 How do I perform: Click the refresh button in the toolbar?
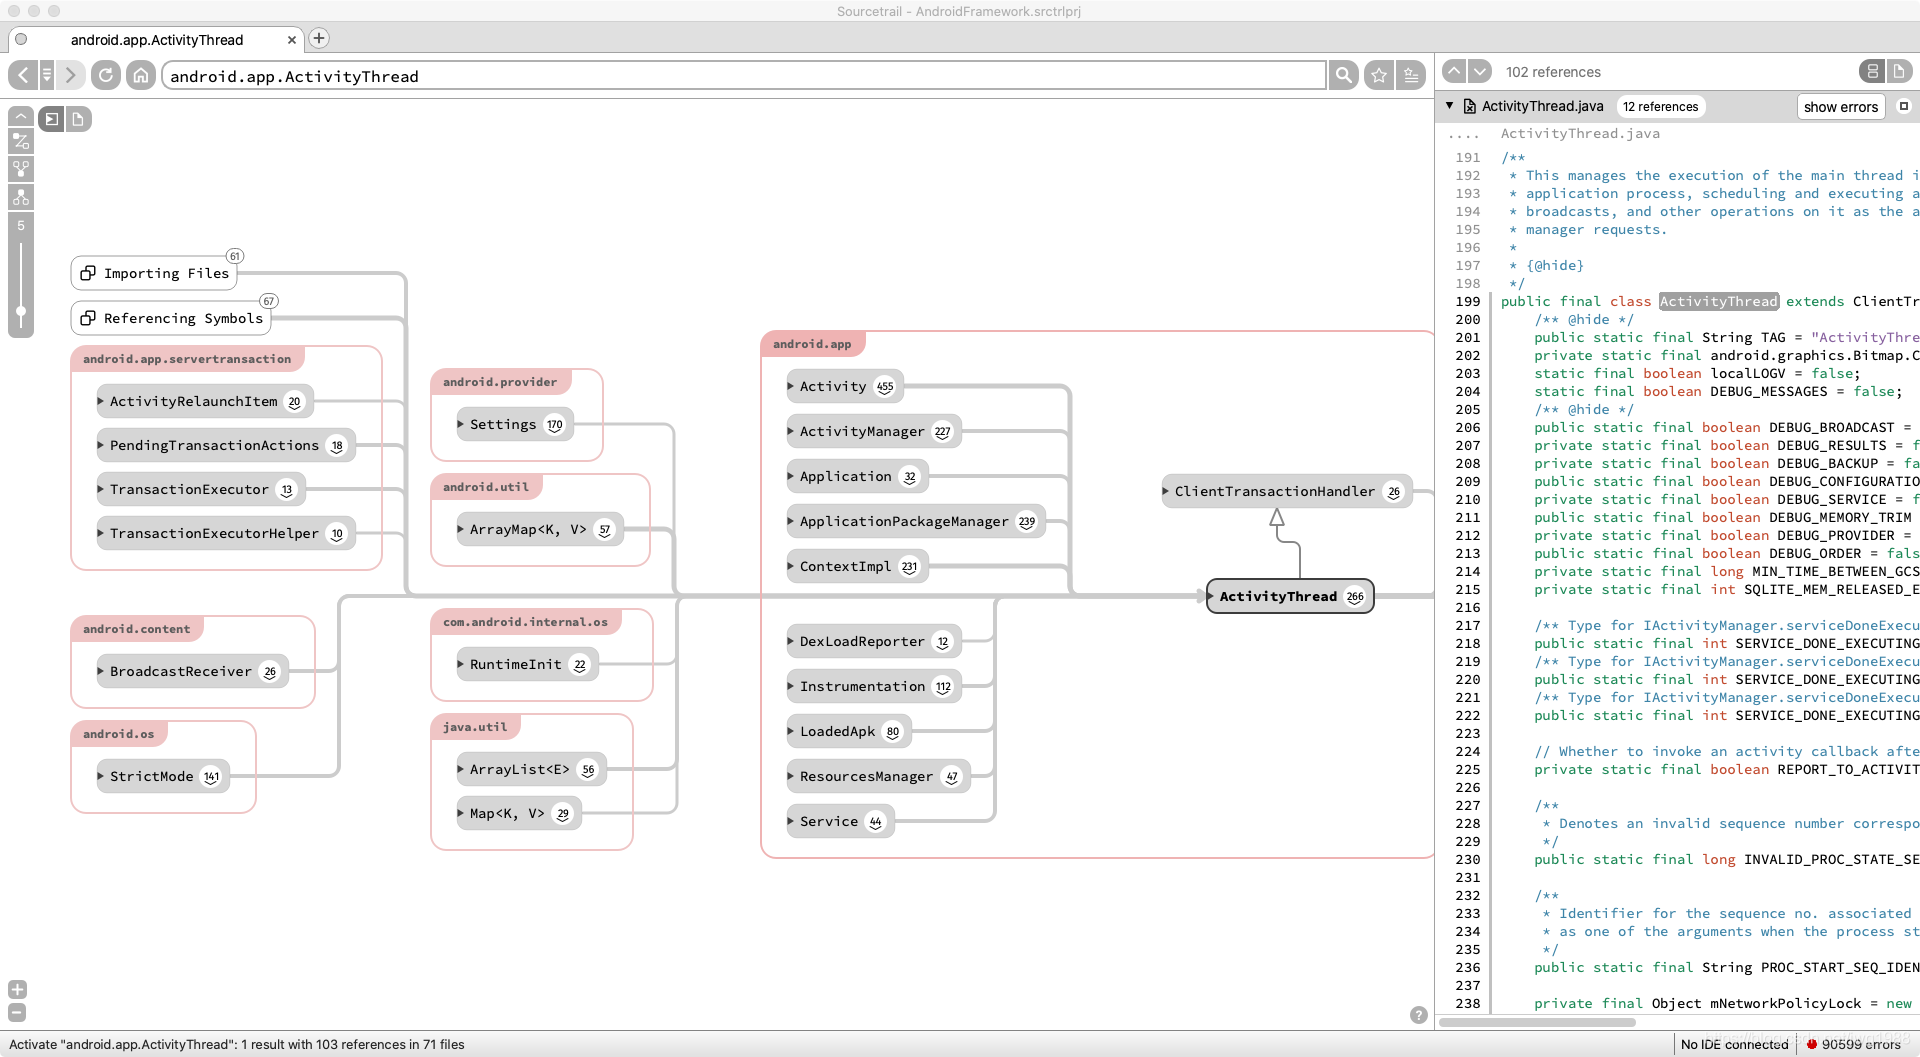click(x=105, y=75)
